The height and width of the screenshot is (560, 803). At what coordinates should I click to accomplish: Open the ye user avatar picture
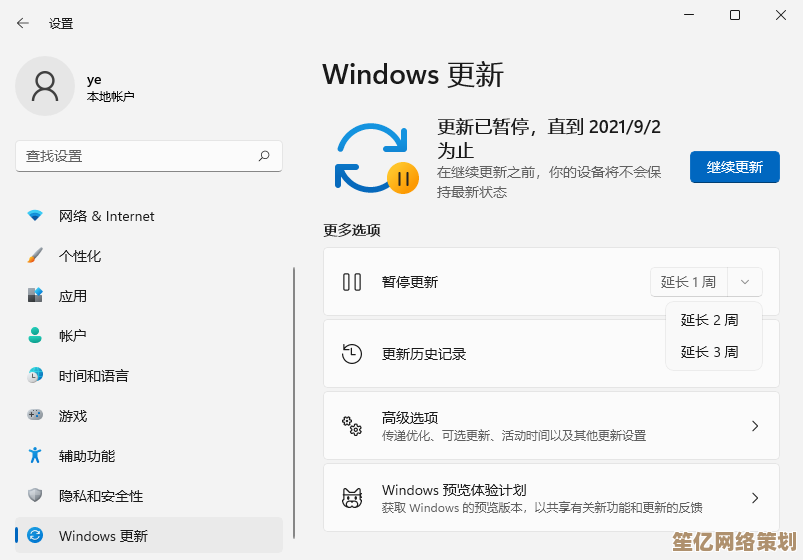(x=45, y=86)
